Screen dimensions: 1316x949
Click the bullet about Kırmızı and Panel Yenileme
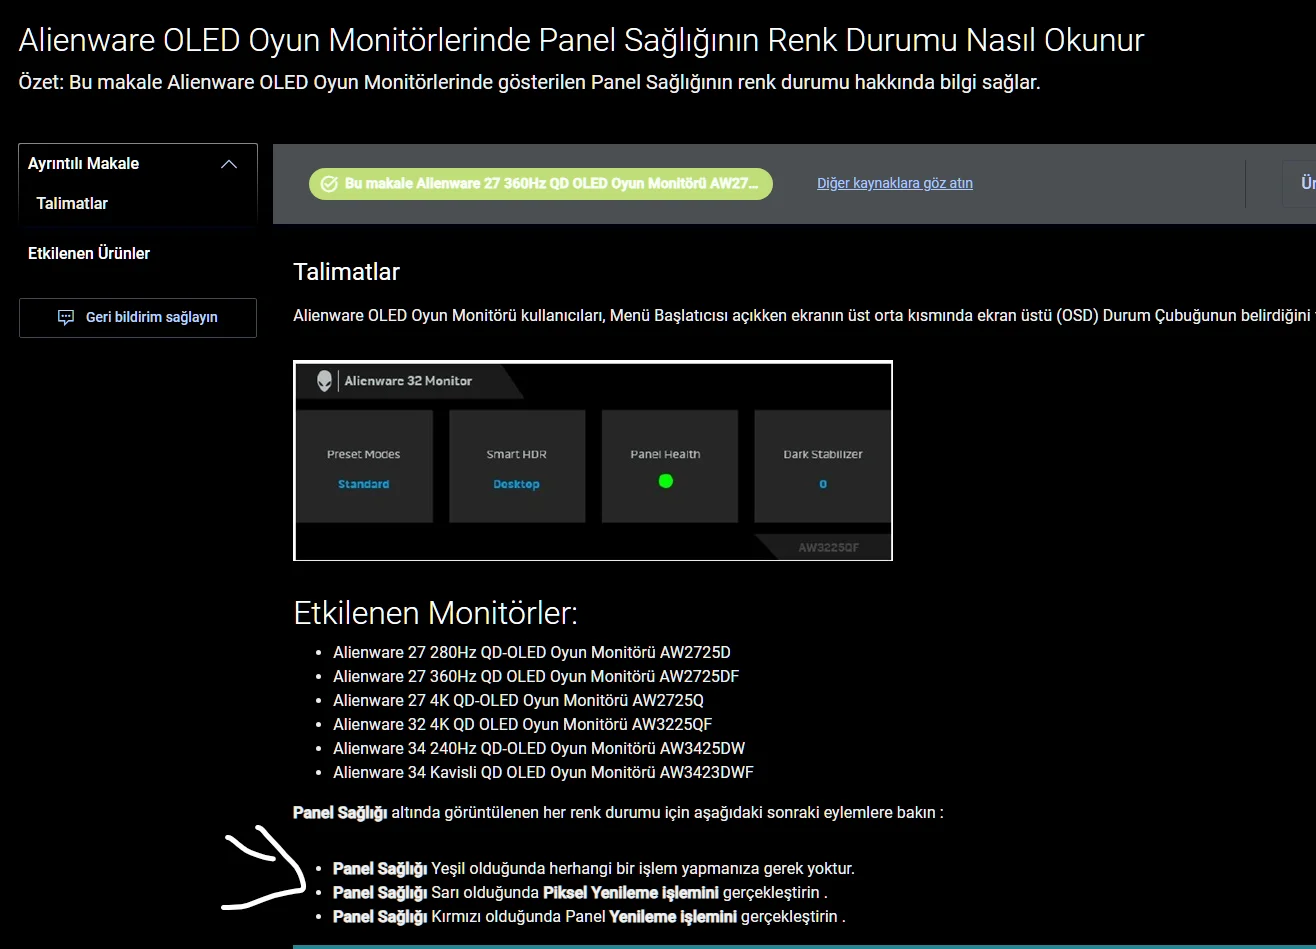(589, 917)
